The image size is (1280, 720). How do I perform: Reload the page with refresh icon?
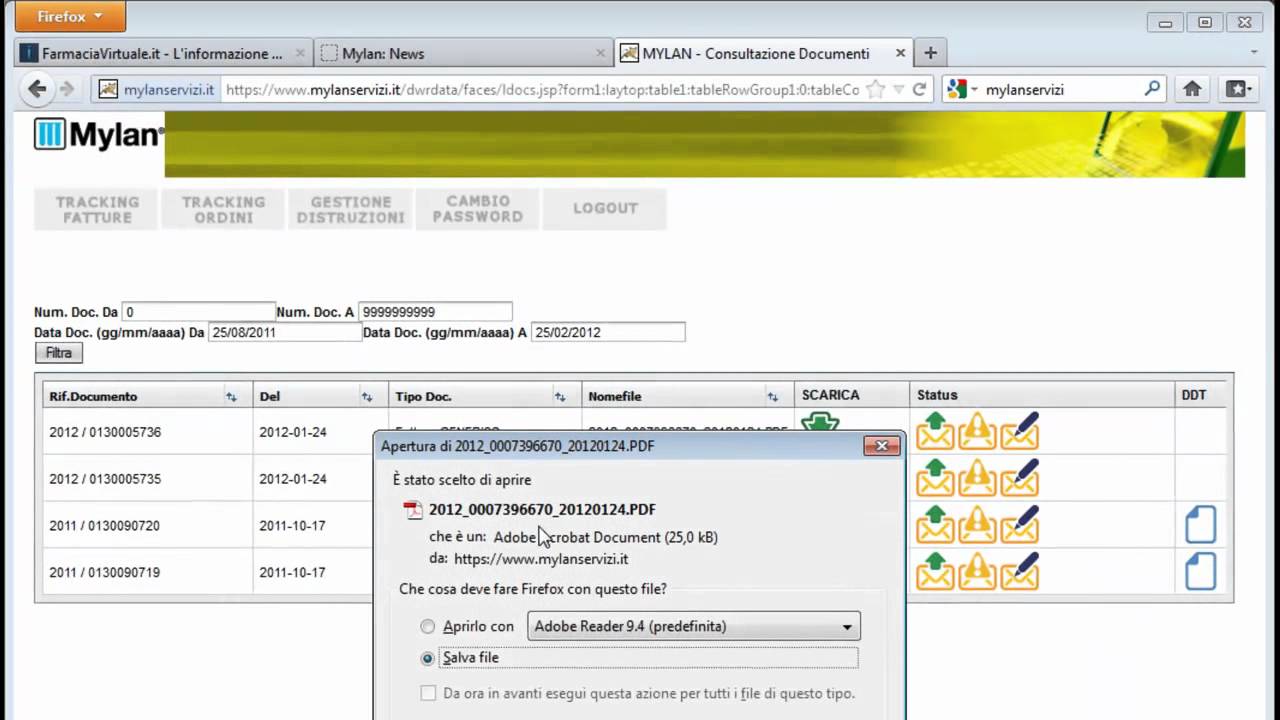[x=919, y=89]
